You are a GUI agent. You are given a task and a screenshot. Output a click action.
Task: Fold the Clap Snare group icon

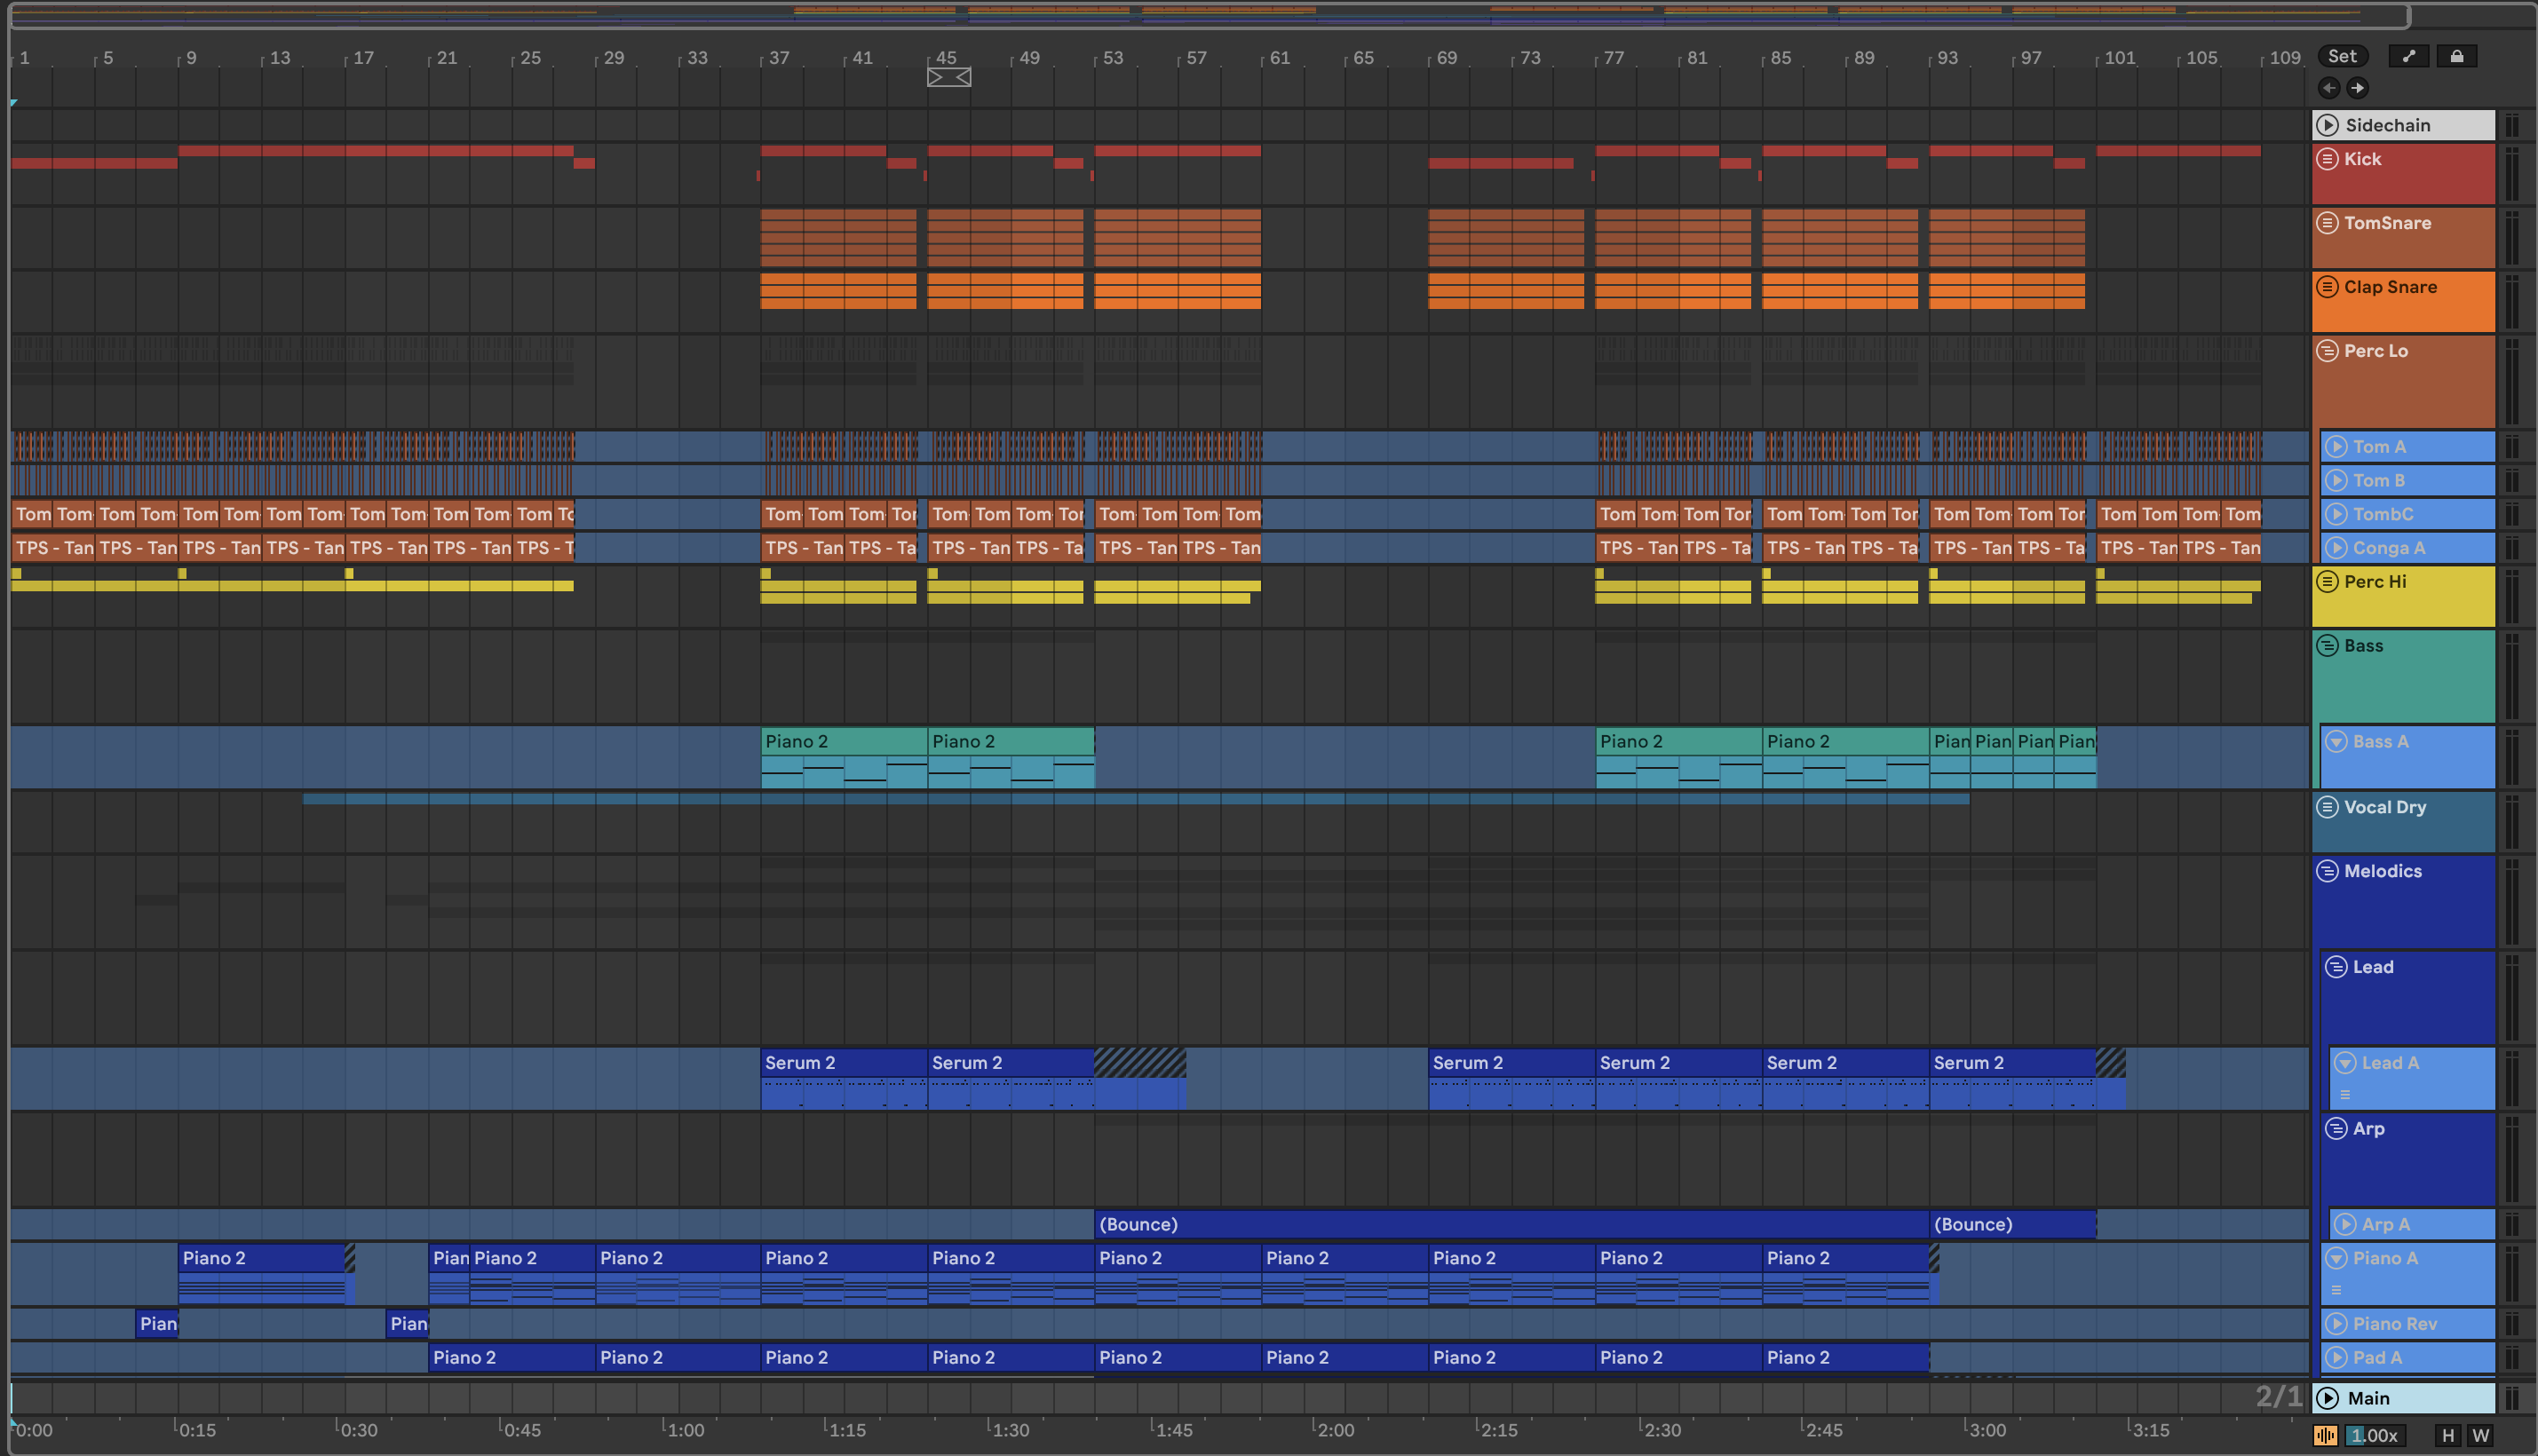[2327, 287]
